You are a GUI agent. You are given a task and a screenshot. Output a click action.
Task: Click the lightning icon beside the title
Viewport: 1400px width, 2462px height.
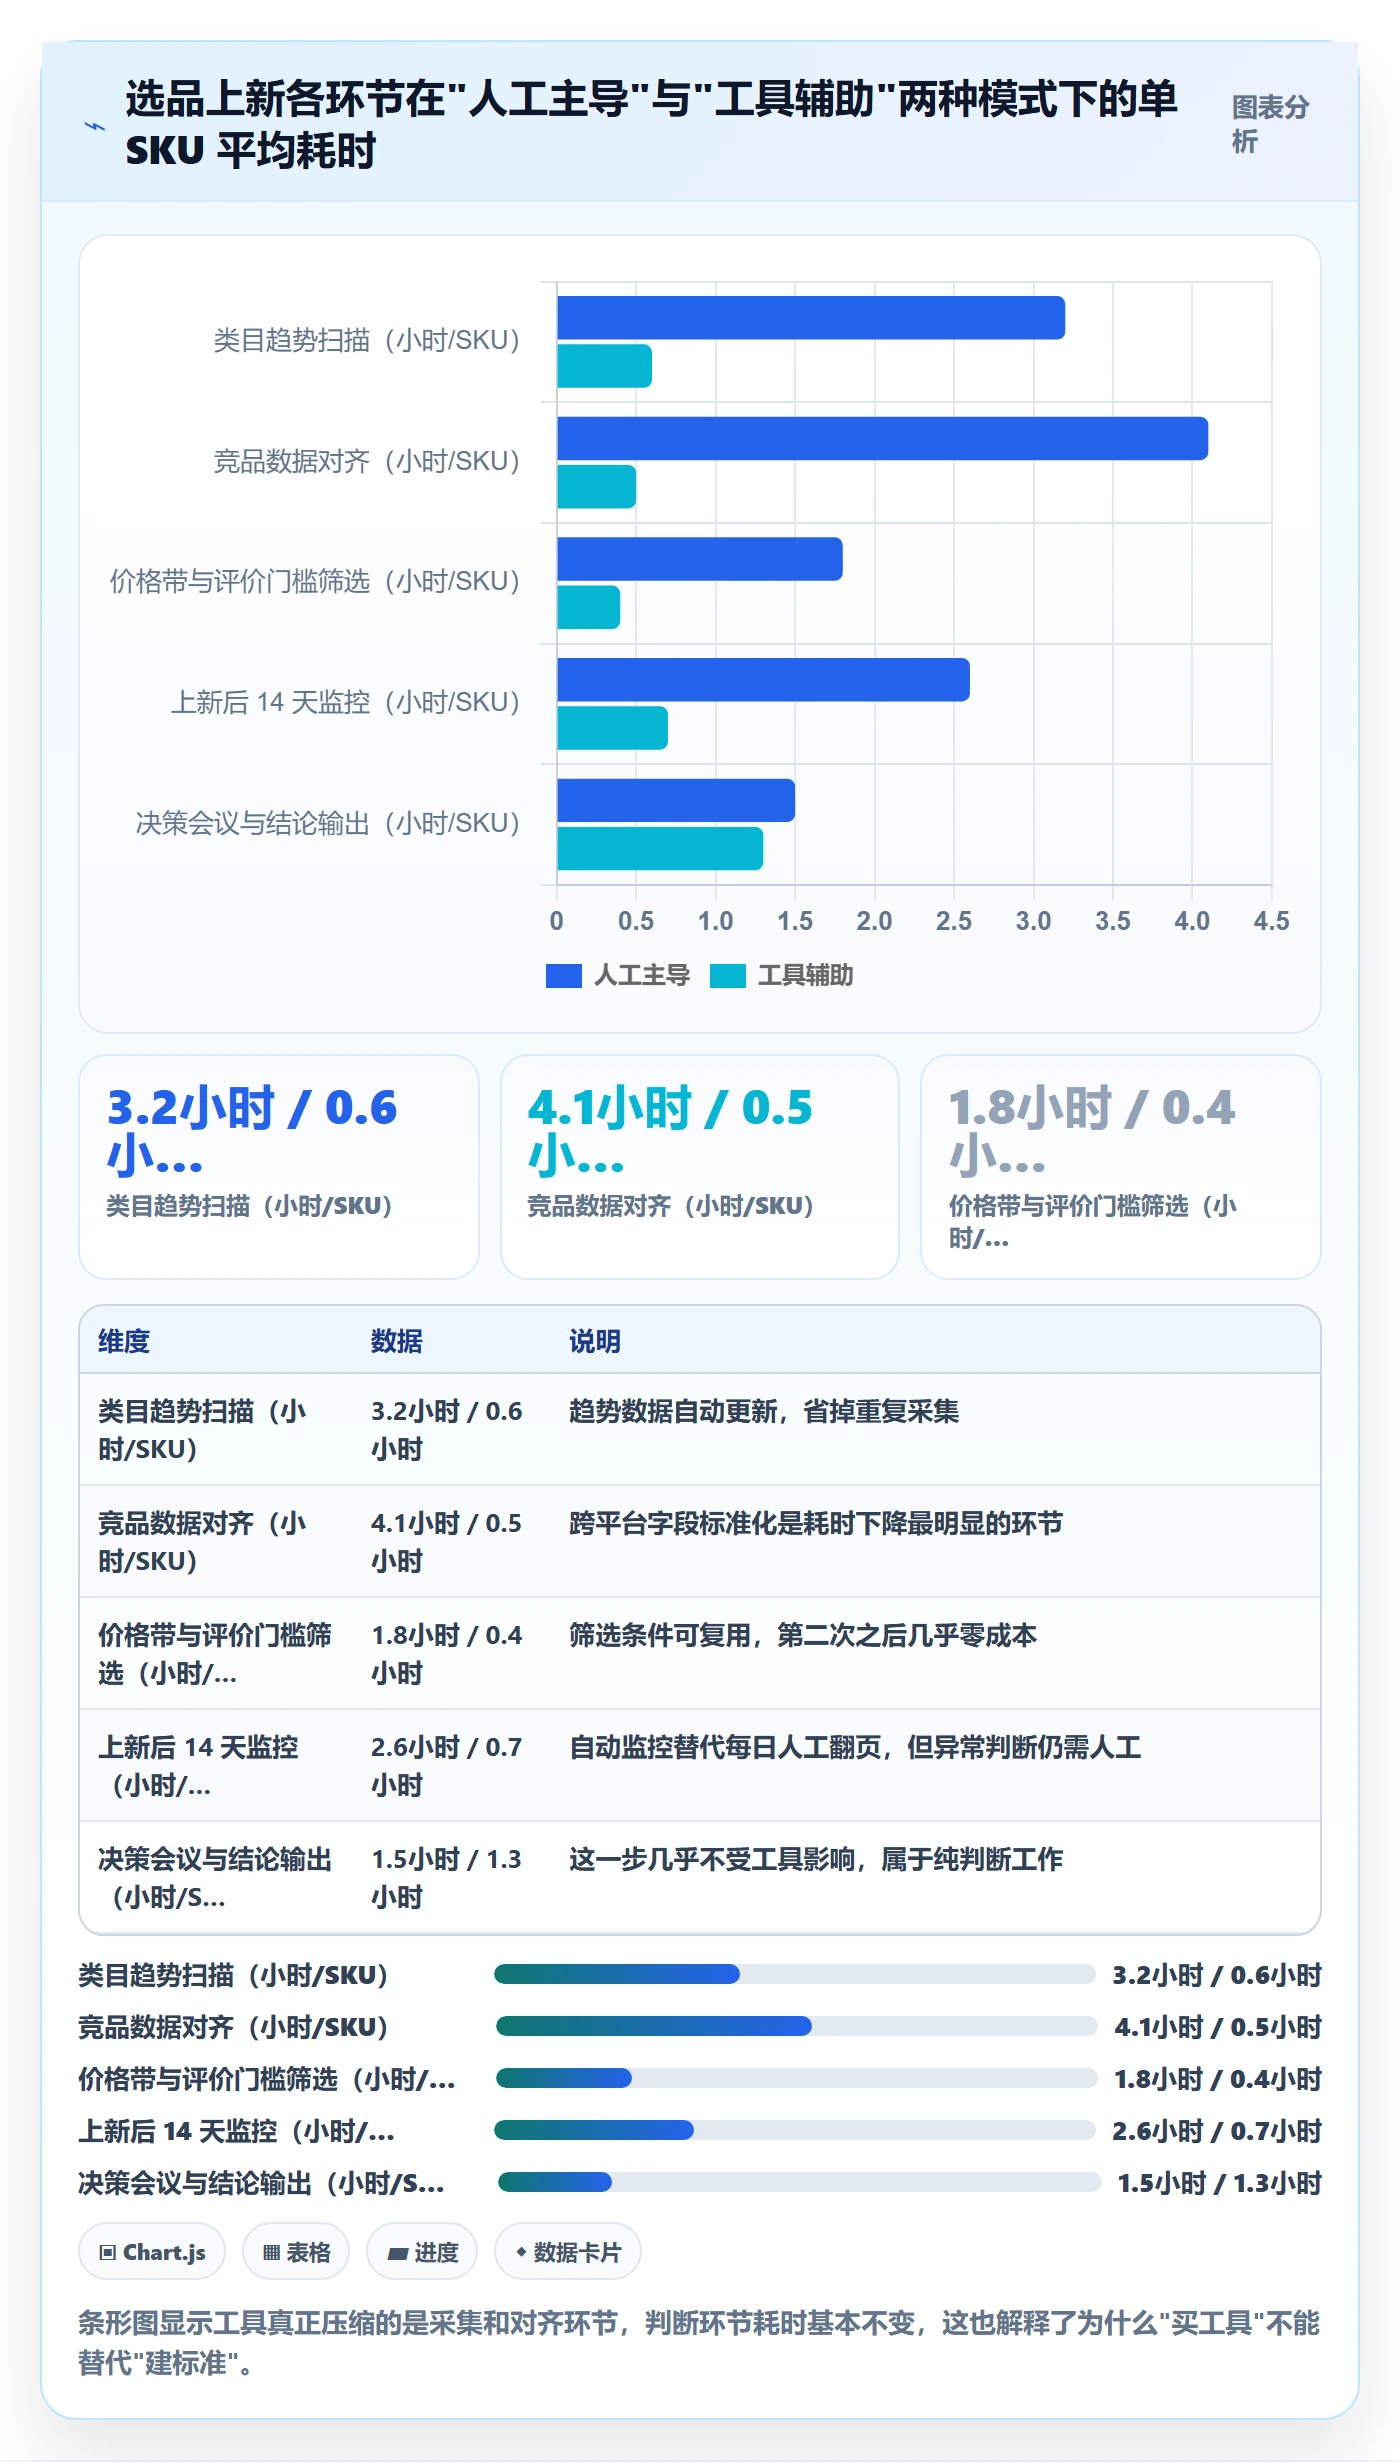click(x=95, y=126)
